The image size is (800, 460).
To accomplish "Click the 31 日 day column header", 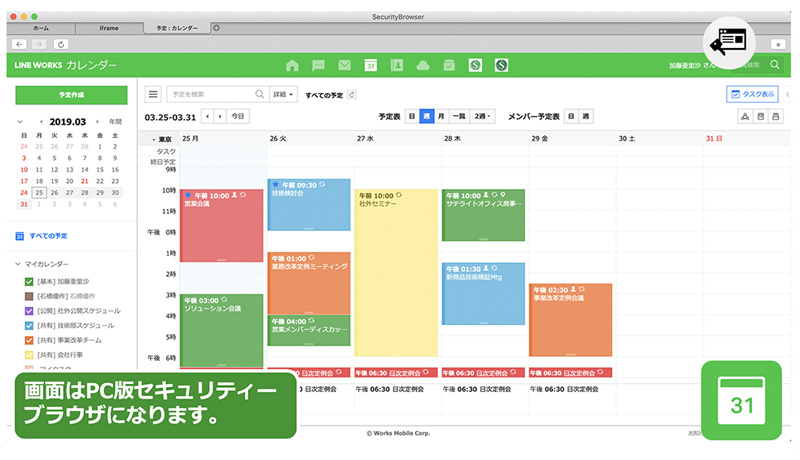I will tap(714, 139).
